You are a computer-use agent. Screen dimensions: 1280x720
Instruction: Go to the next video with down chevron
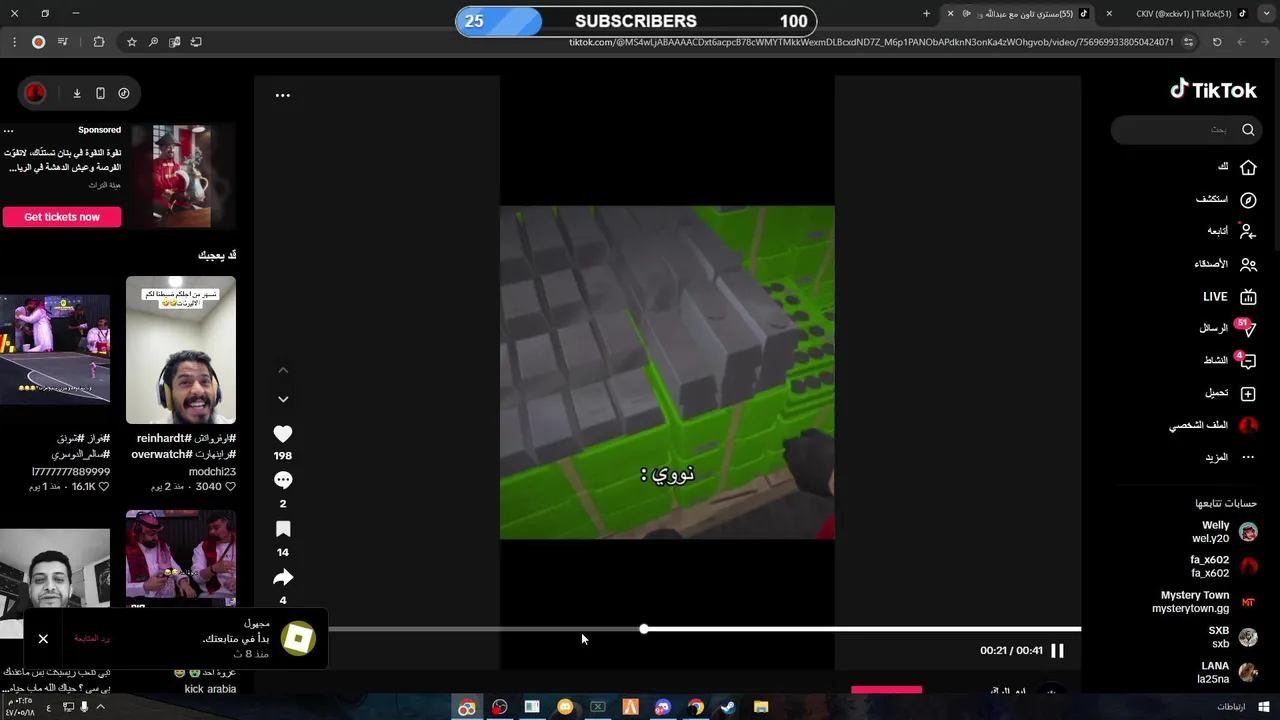tap(283, 399)
